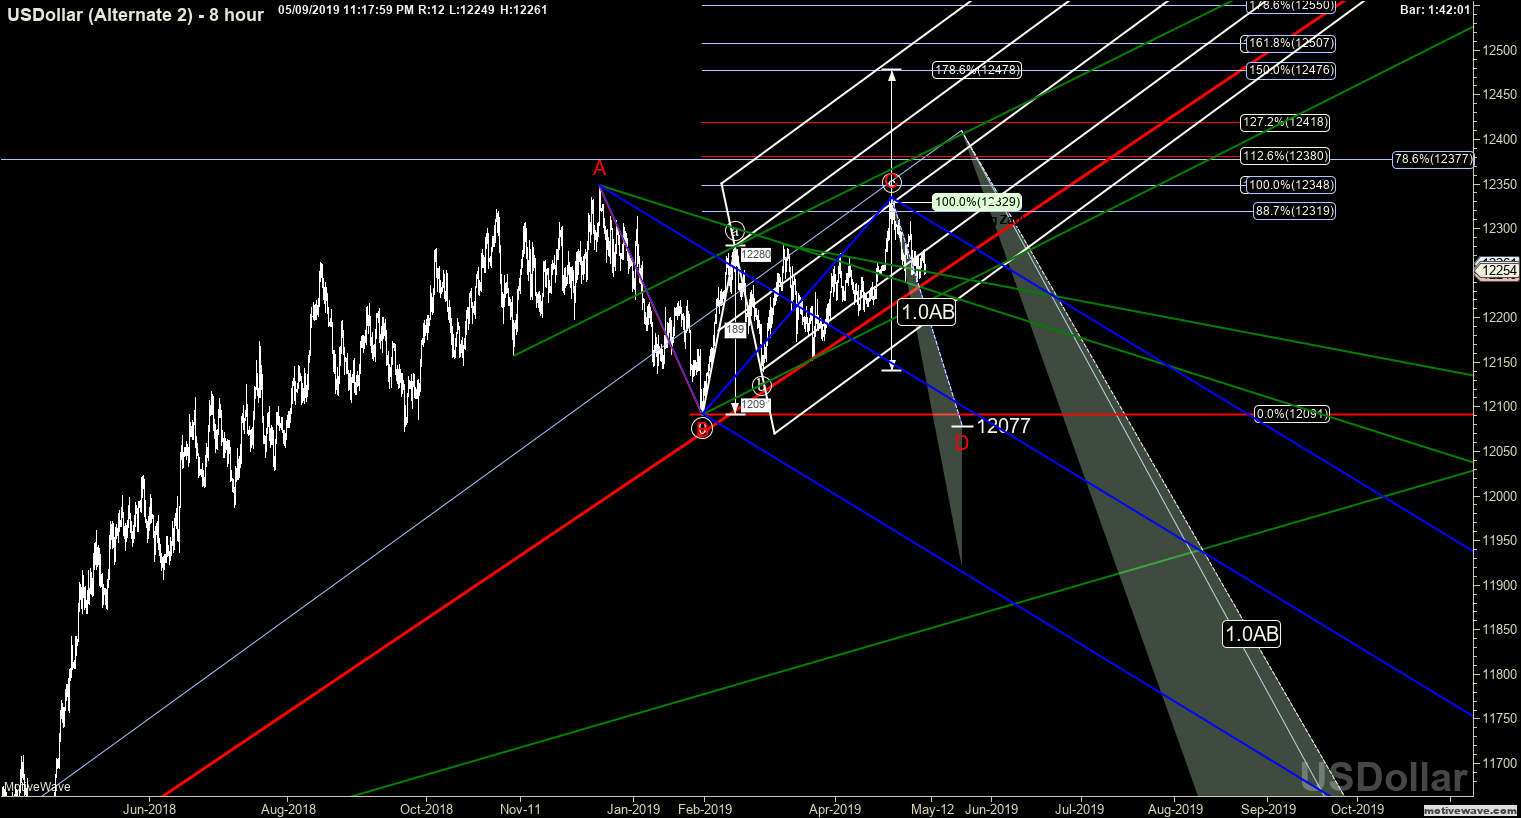Viewport: 1521px width, 818px height.
Task: Select the May-12 date axis label
Action: [x=932, y=809]
